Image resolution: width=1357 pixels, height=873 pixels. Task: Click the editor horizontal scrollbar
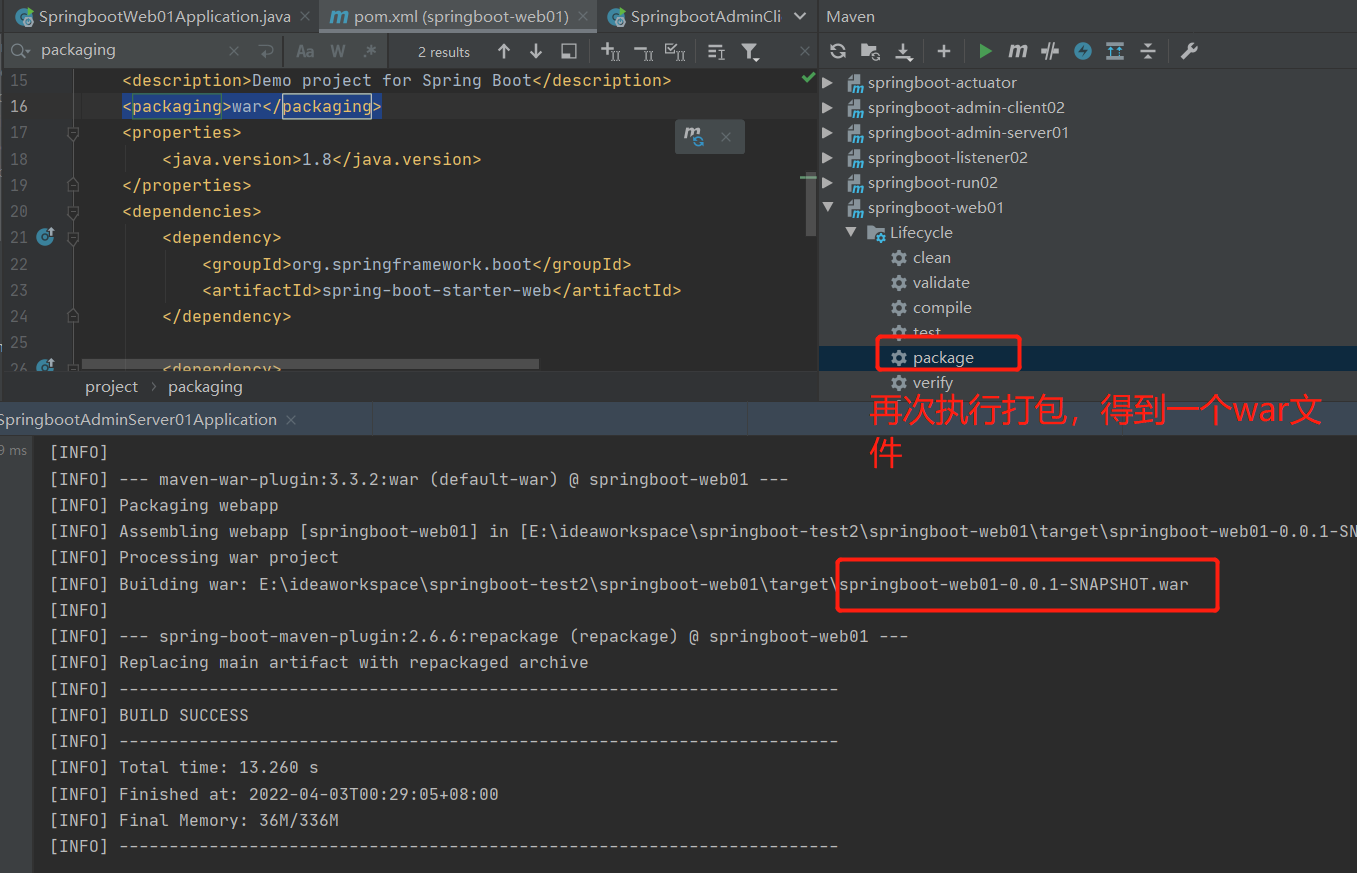(x=310, y=365)
